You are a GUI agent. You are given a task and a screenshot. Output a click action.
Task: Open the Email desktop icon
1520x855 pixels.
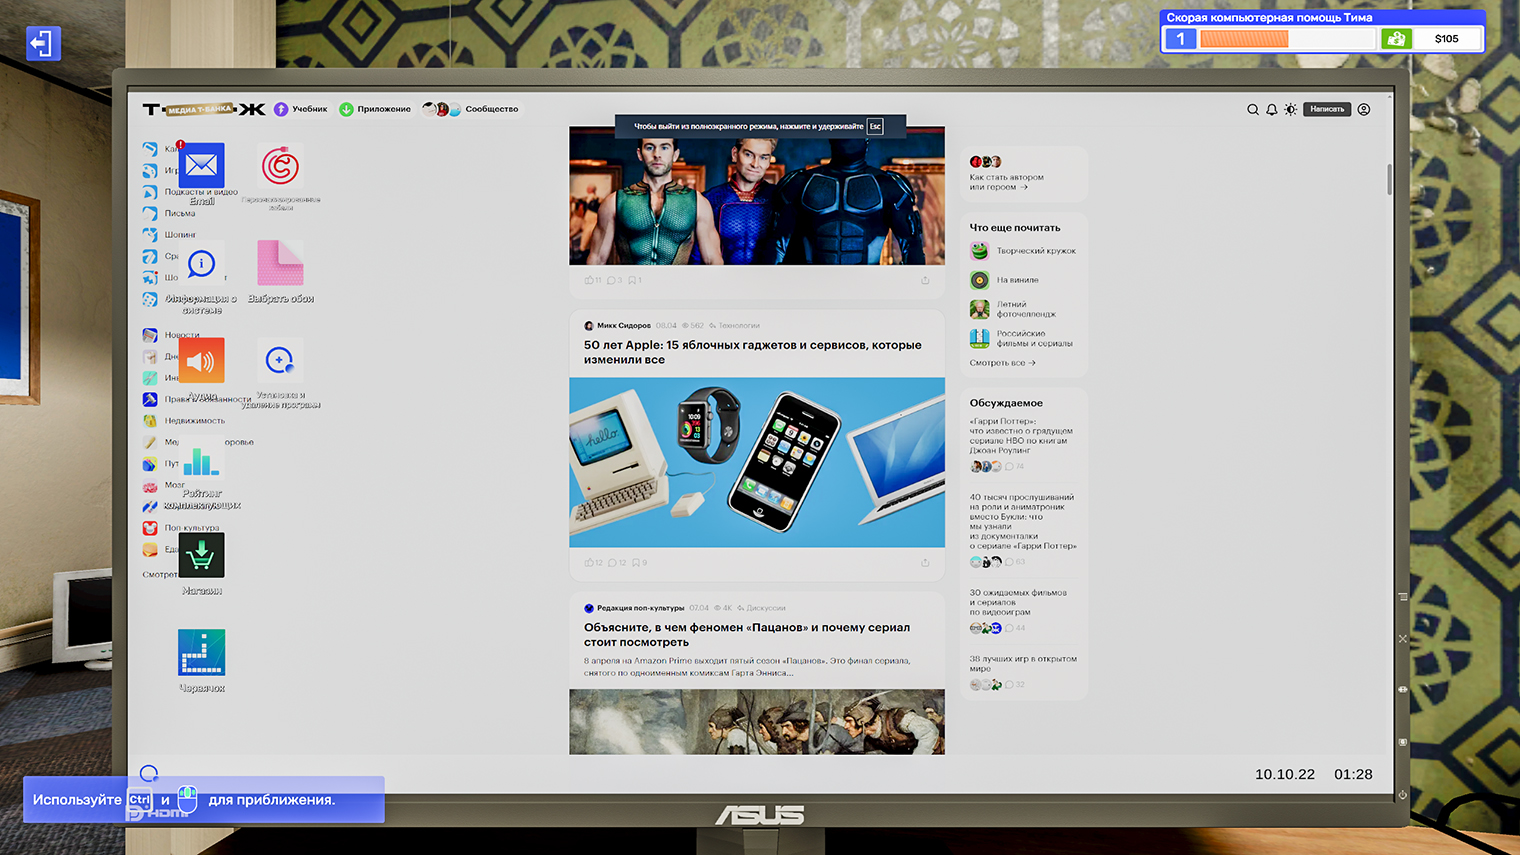pos(201,165)
